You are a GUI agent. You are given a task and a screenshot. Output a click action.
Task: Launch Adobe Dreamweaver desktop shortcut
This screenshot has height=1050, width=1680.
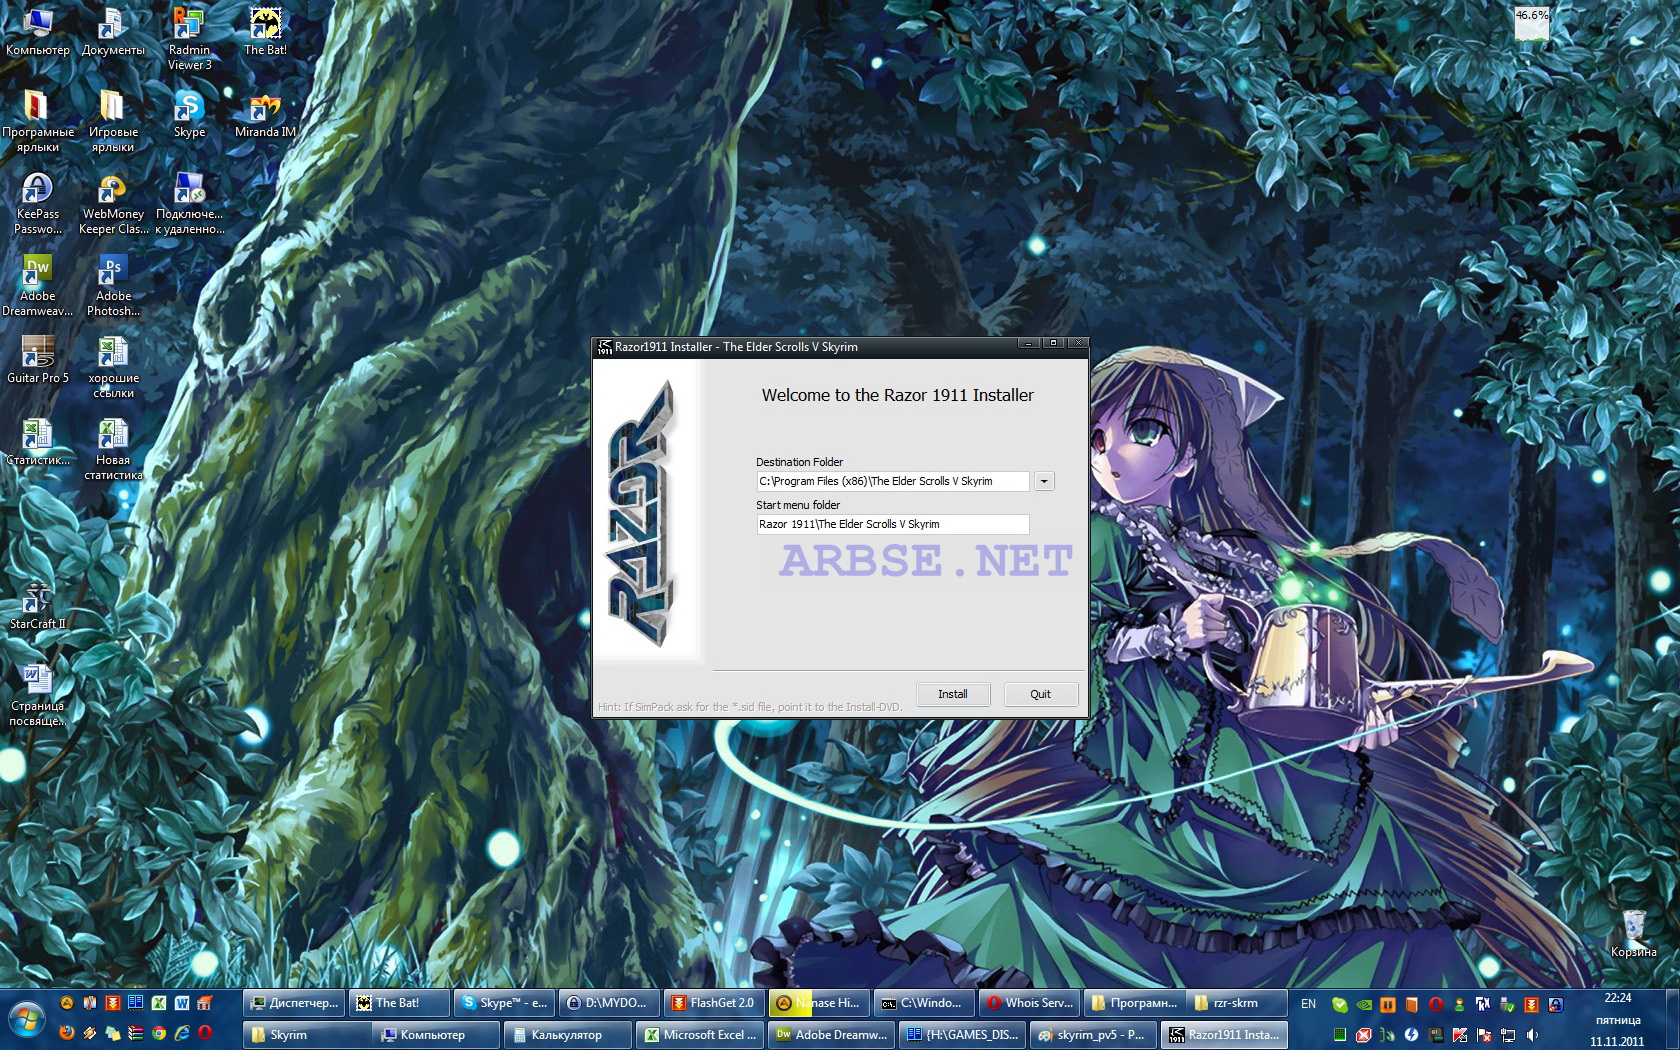click(38, 286)
